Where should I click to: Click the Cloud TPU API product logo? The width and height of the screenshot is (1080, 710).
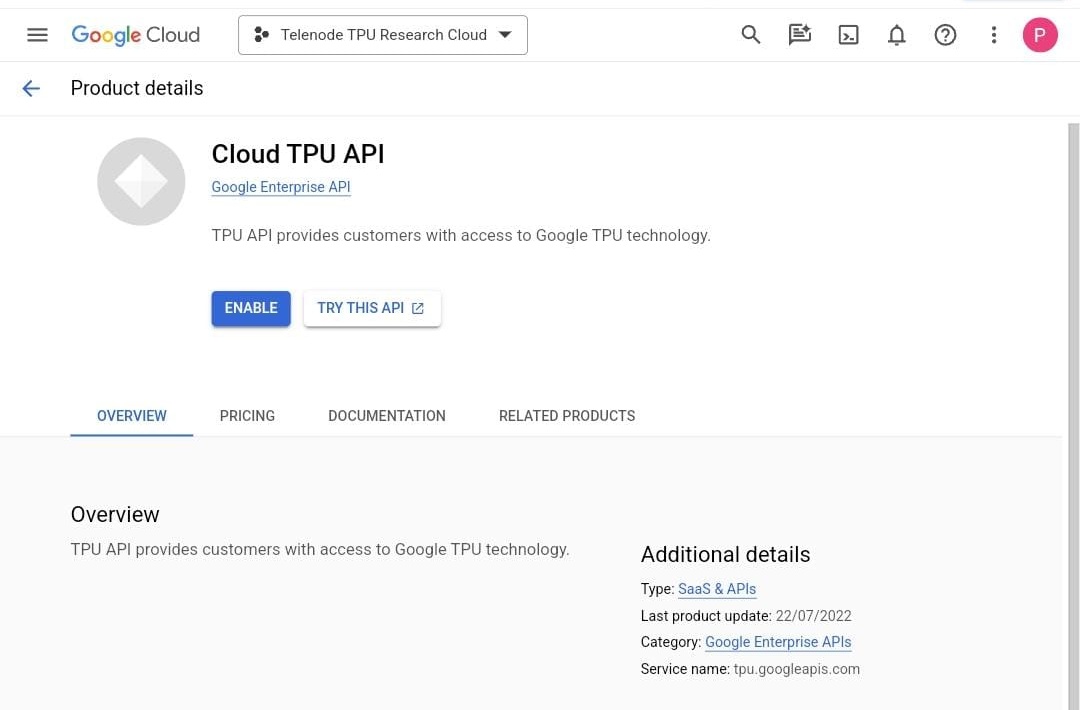(x=141, y=181)
